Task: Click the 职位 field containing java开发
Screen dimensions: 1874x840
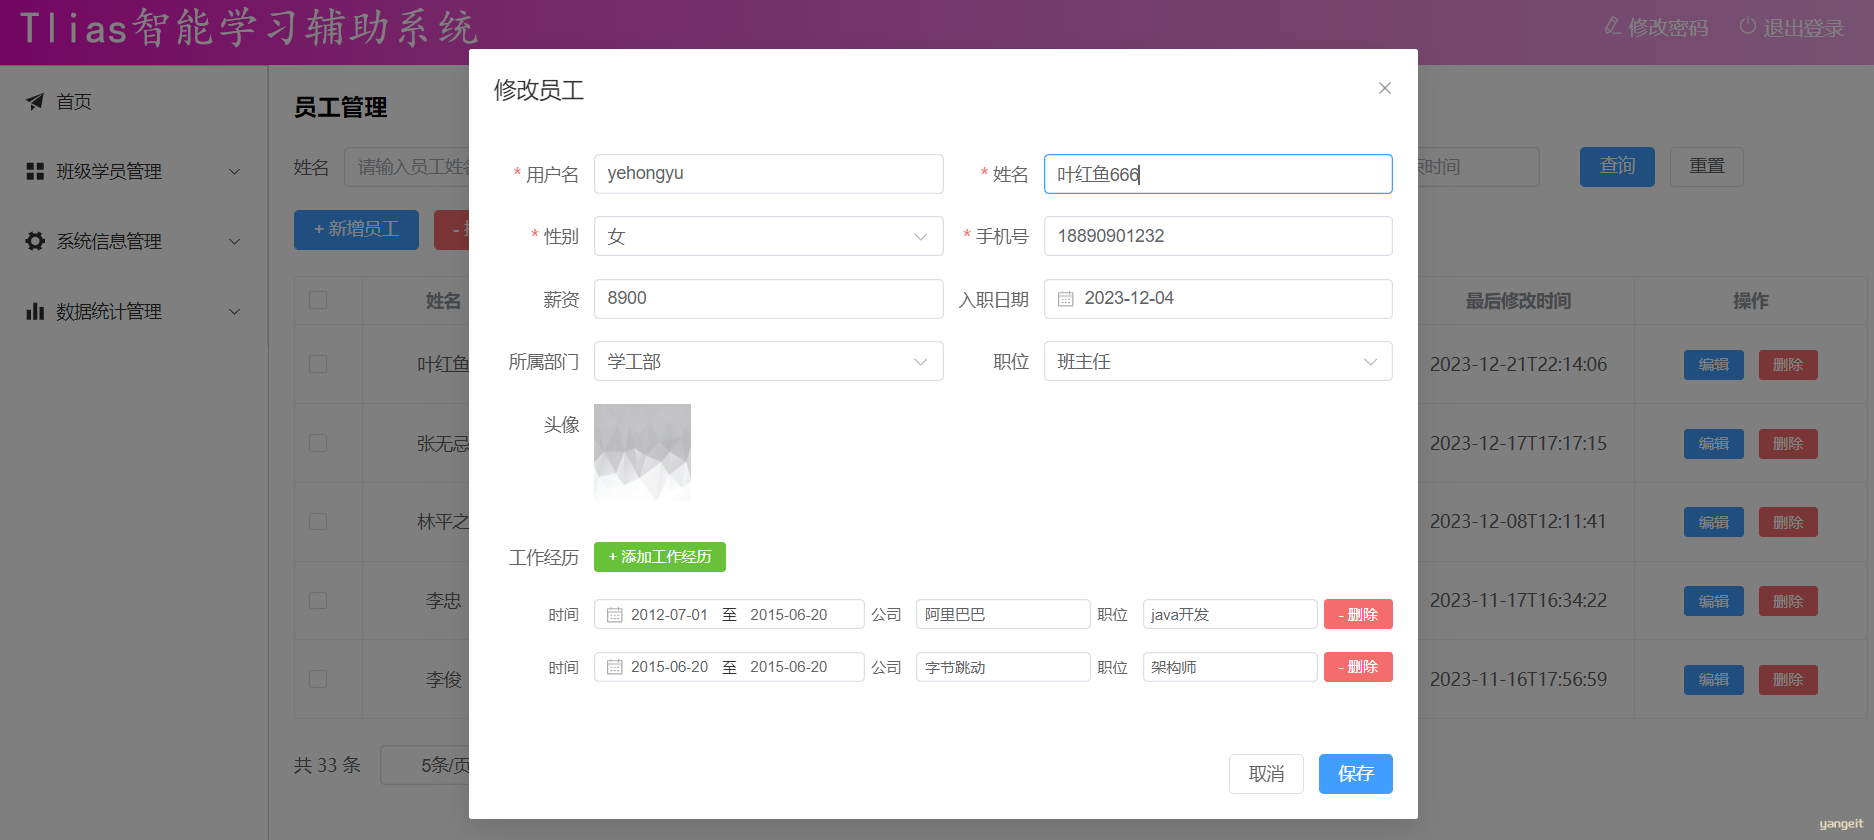Action: point(1230,614)
